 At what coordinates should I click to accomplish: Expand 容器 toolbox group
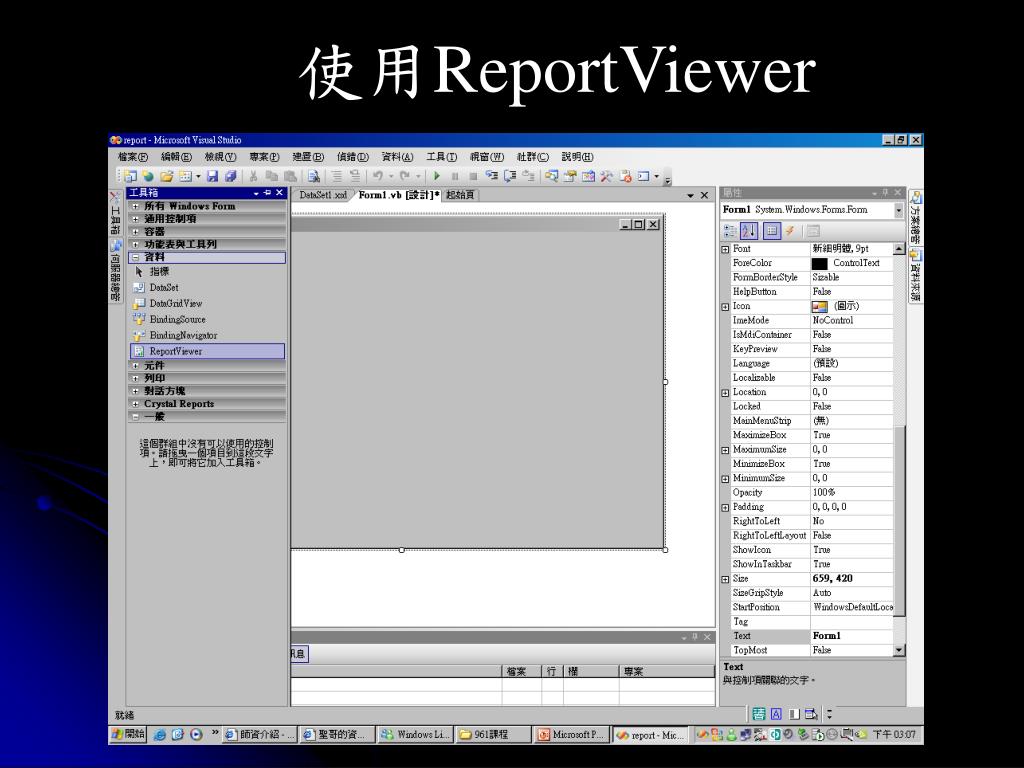point(136,232)
